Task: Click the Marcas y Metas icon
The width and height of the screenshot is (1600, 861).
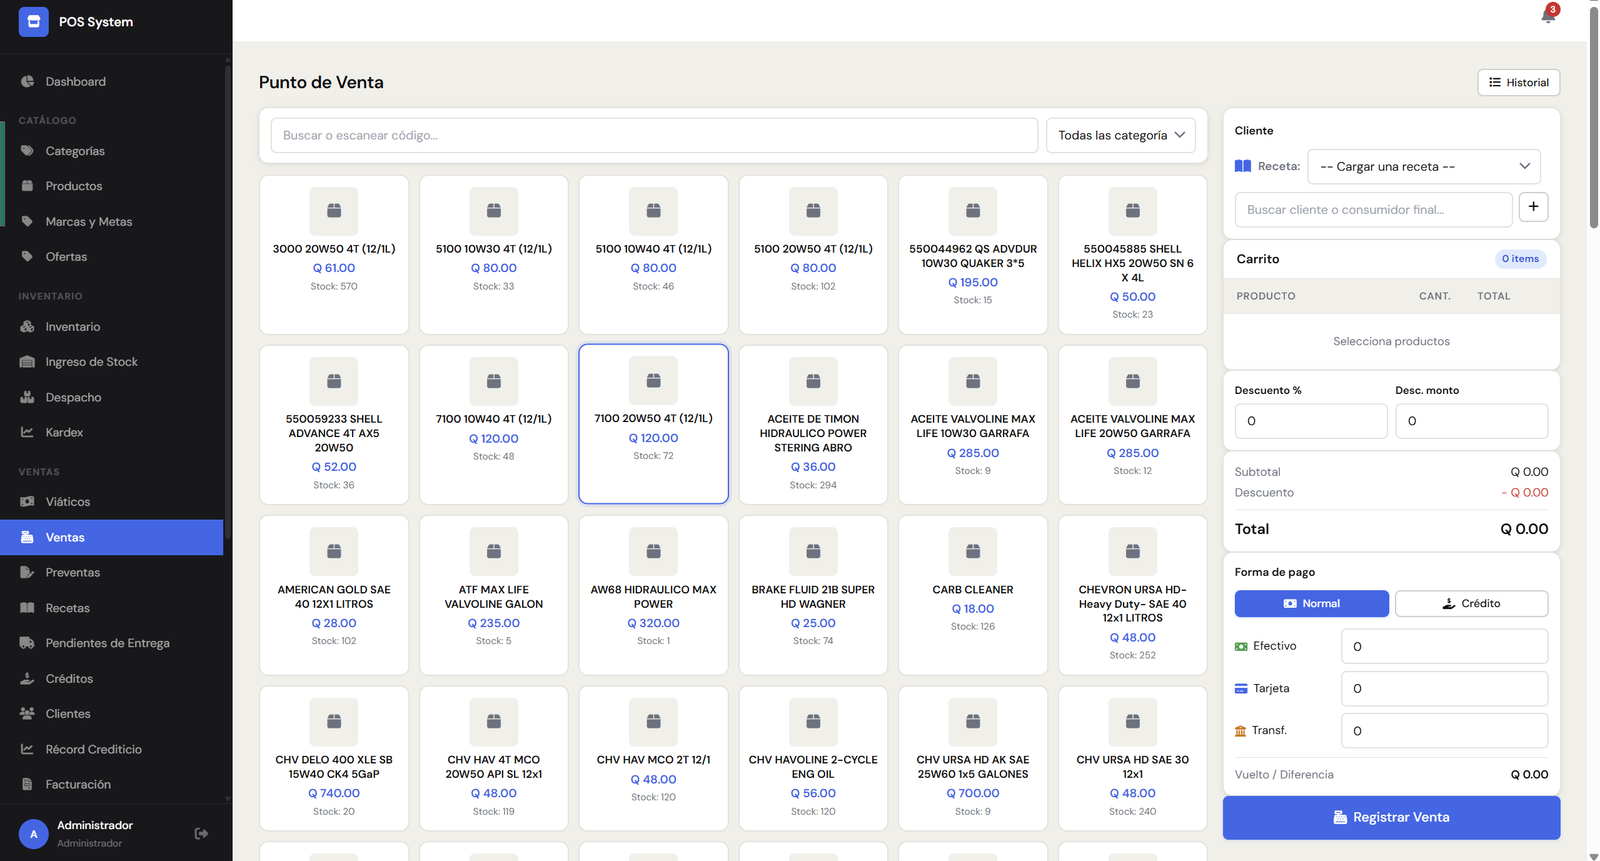Action: [x=27, y=222]
